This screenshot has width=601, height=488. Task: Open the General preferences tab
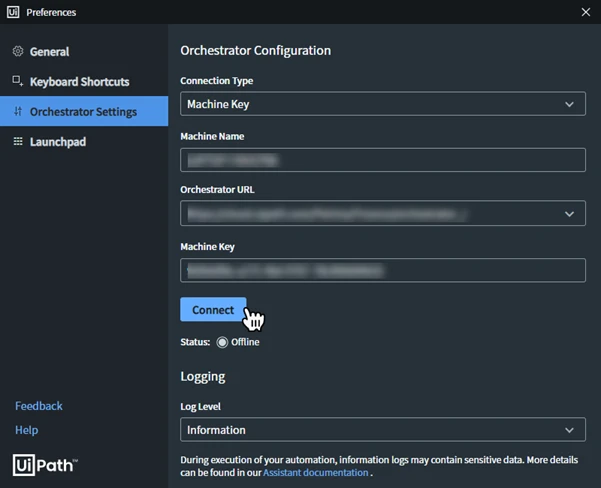pyautogui.click(x=84, y=51)
